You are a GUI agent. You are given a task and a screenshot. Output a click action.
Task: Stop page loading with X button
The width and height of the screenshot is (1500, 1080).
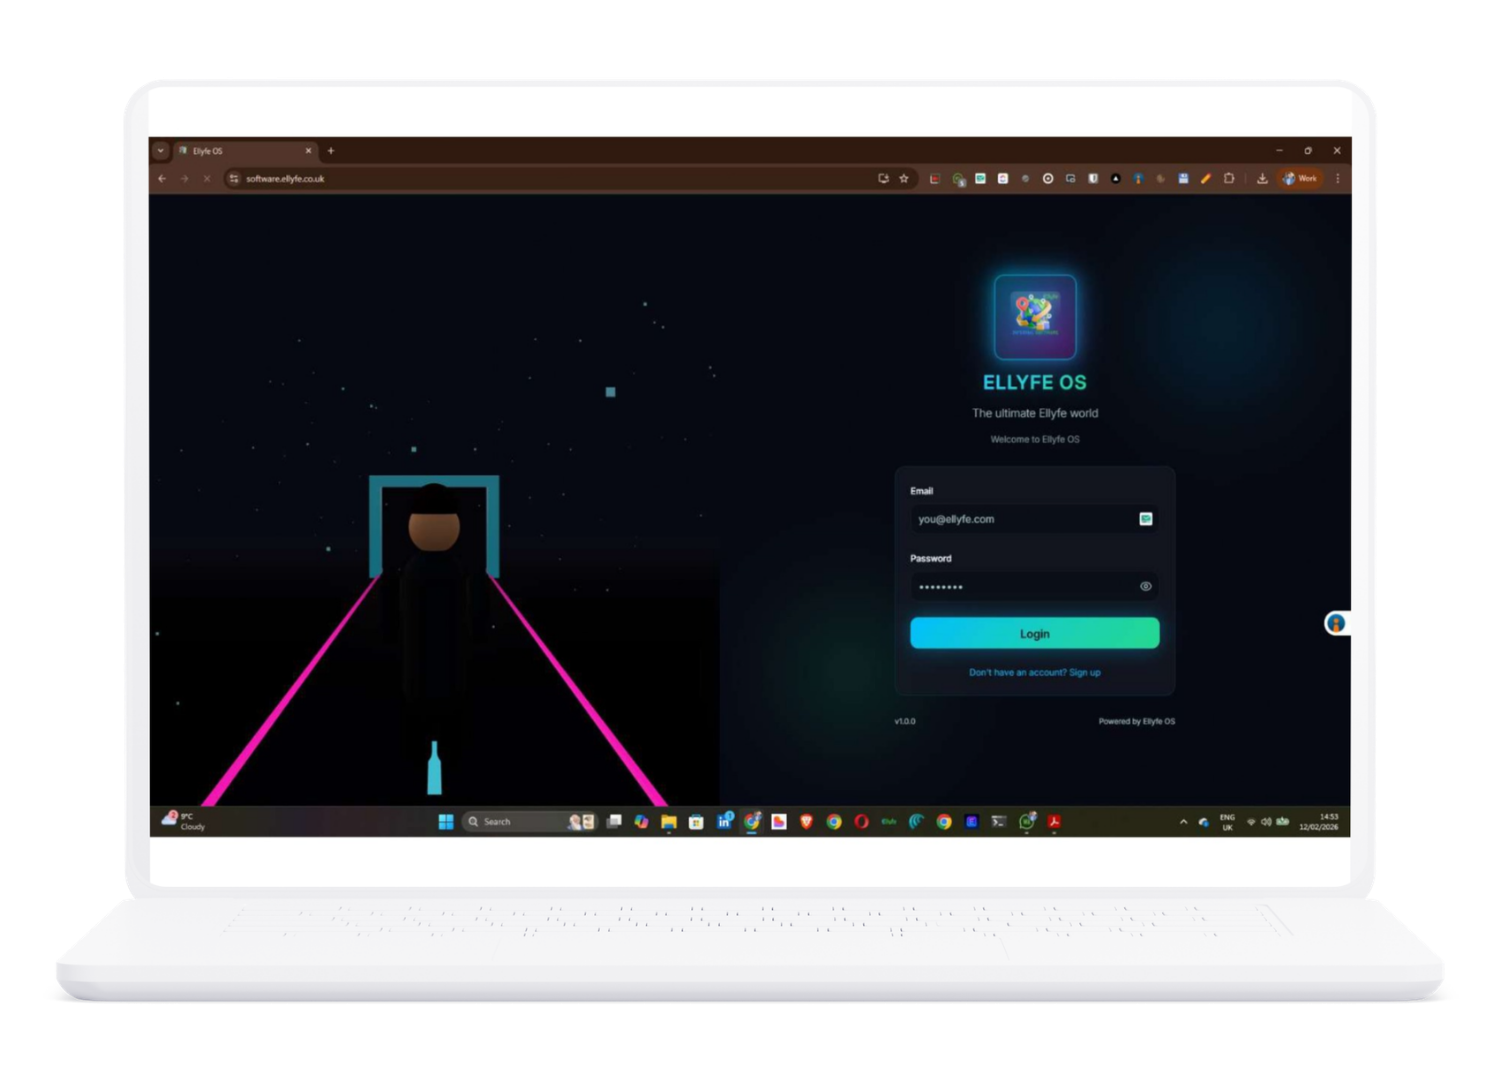(206, 178)
